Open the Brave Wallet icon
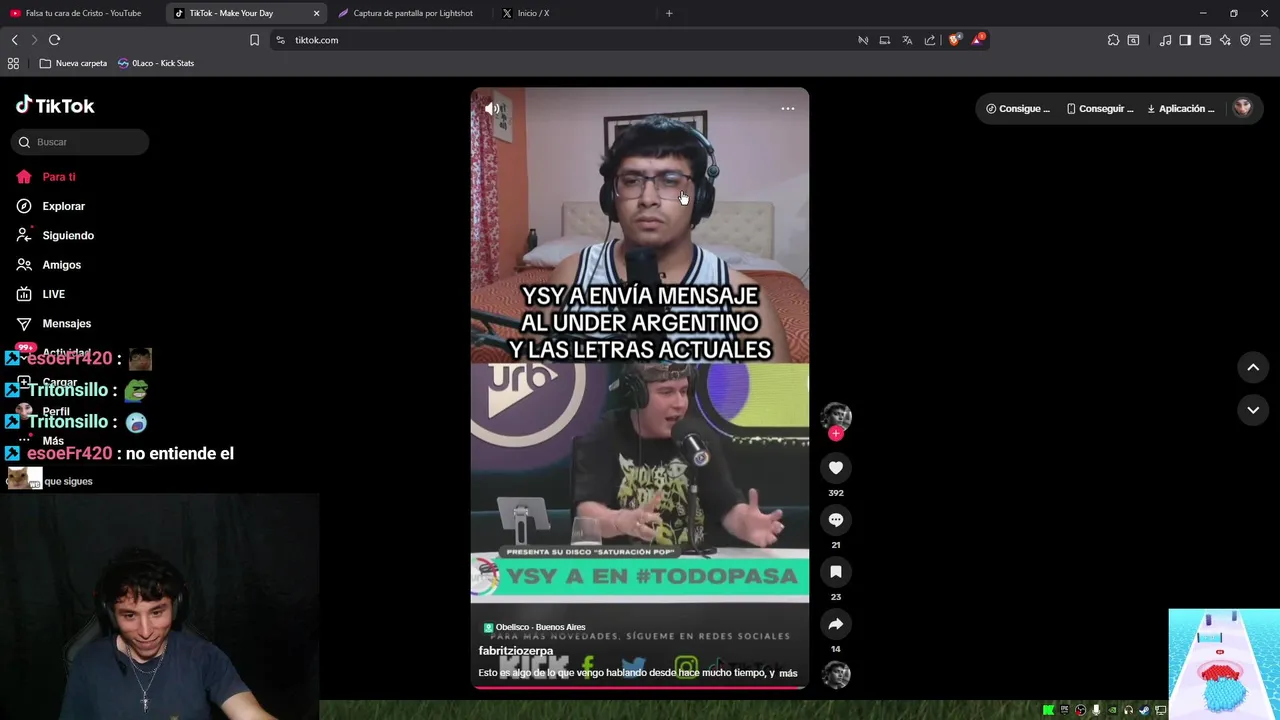Screen dimensions: 1280x720 point(1205,40)
